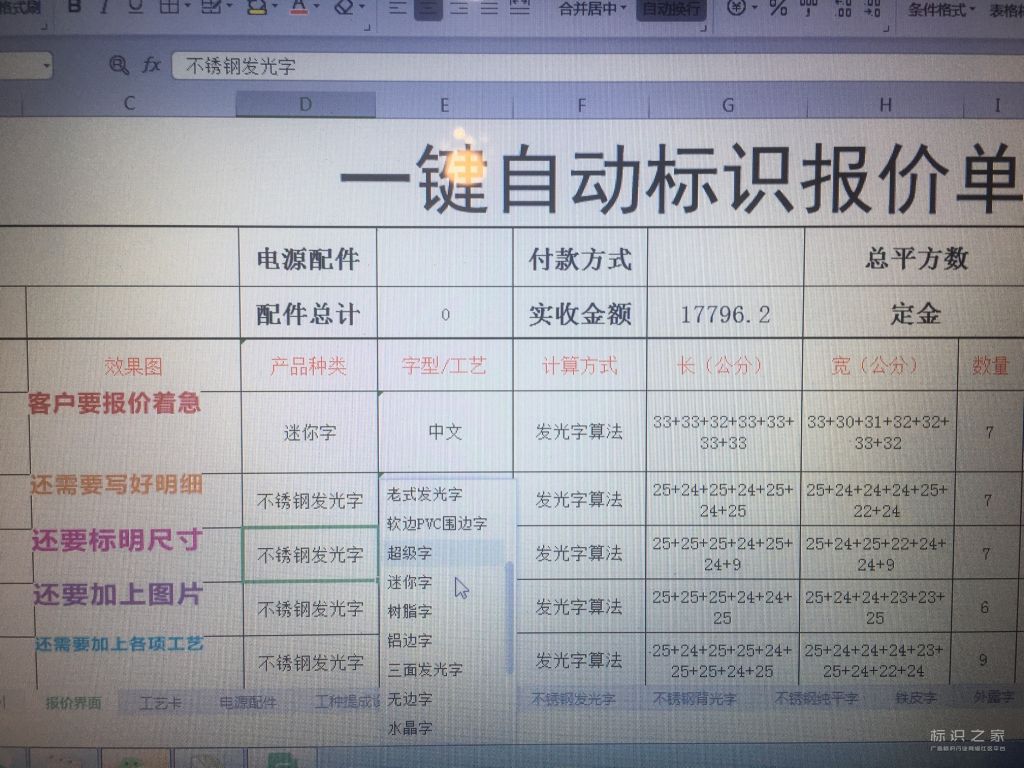
Task: Open the insert function fx dialog
Action: (x=152, y=65)
